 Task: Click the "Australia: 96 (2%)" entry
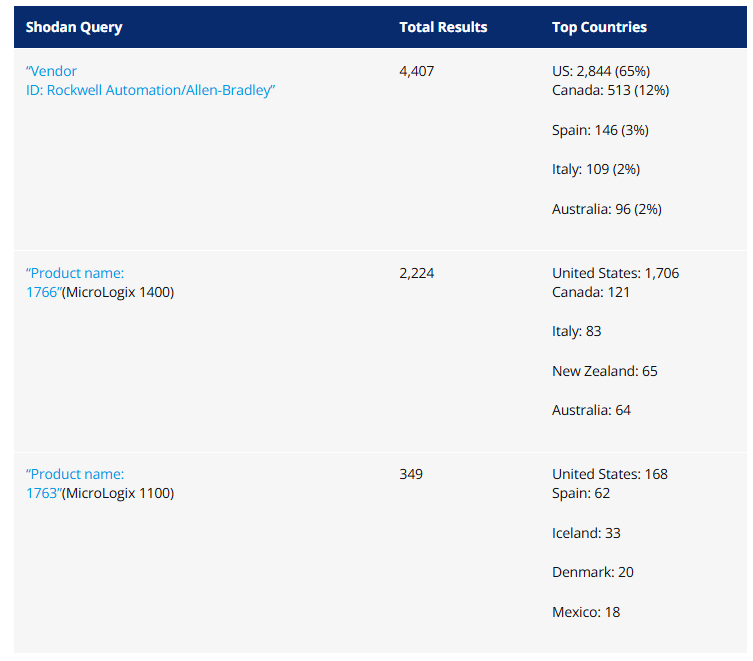[x=607, y=209]
